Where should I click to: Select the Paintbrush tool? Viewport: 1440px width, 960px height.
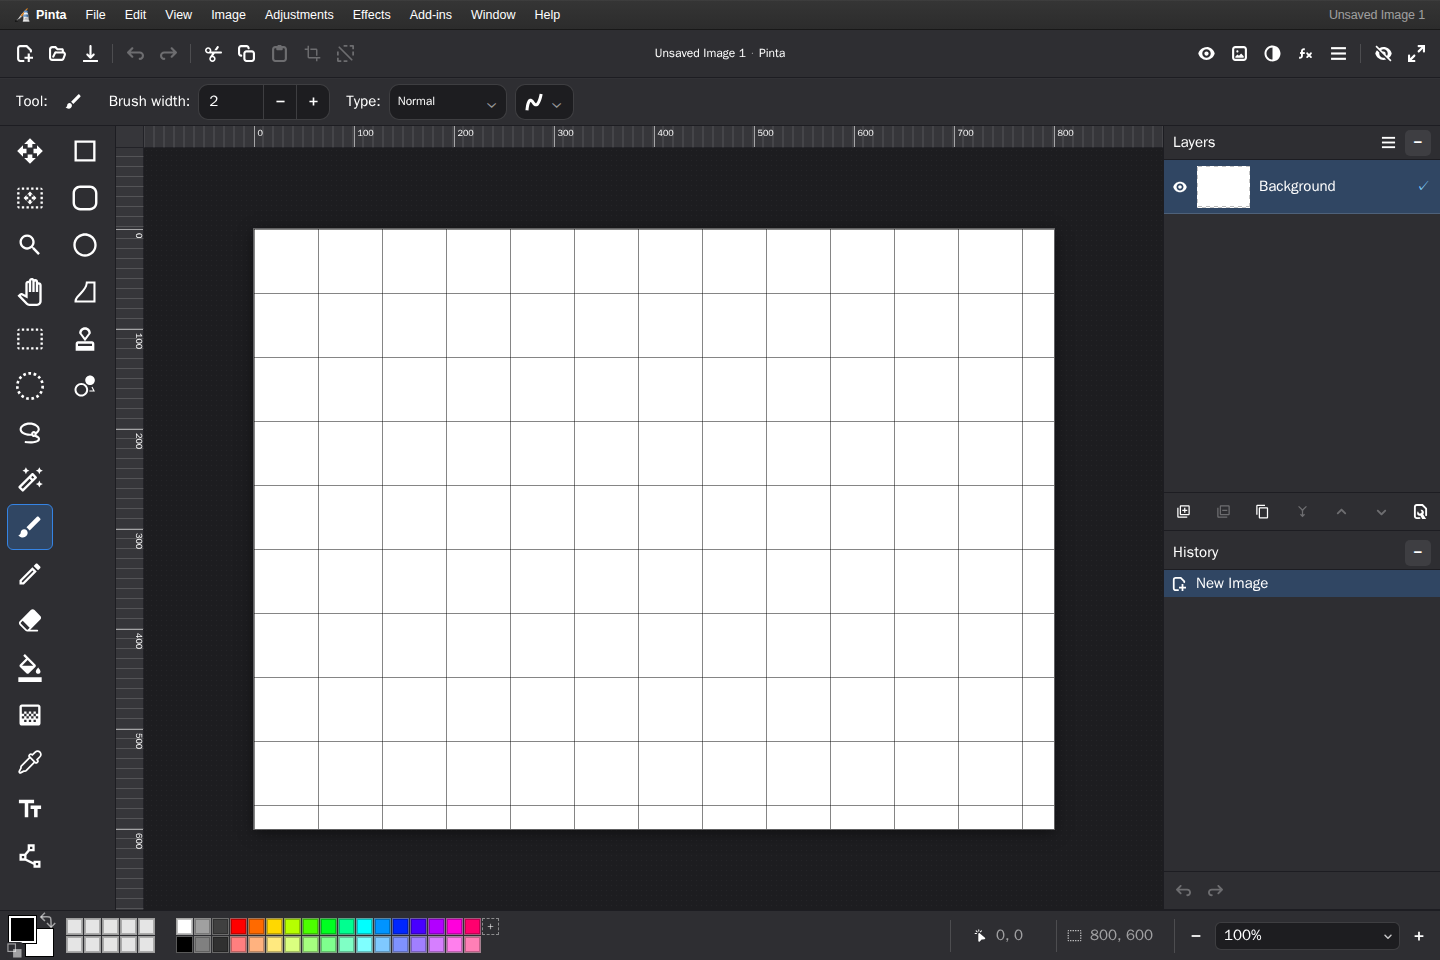(x=30, y=527)
